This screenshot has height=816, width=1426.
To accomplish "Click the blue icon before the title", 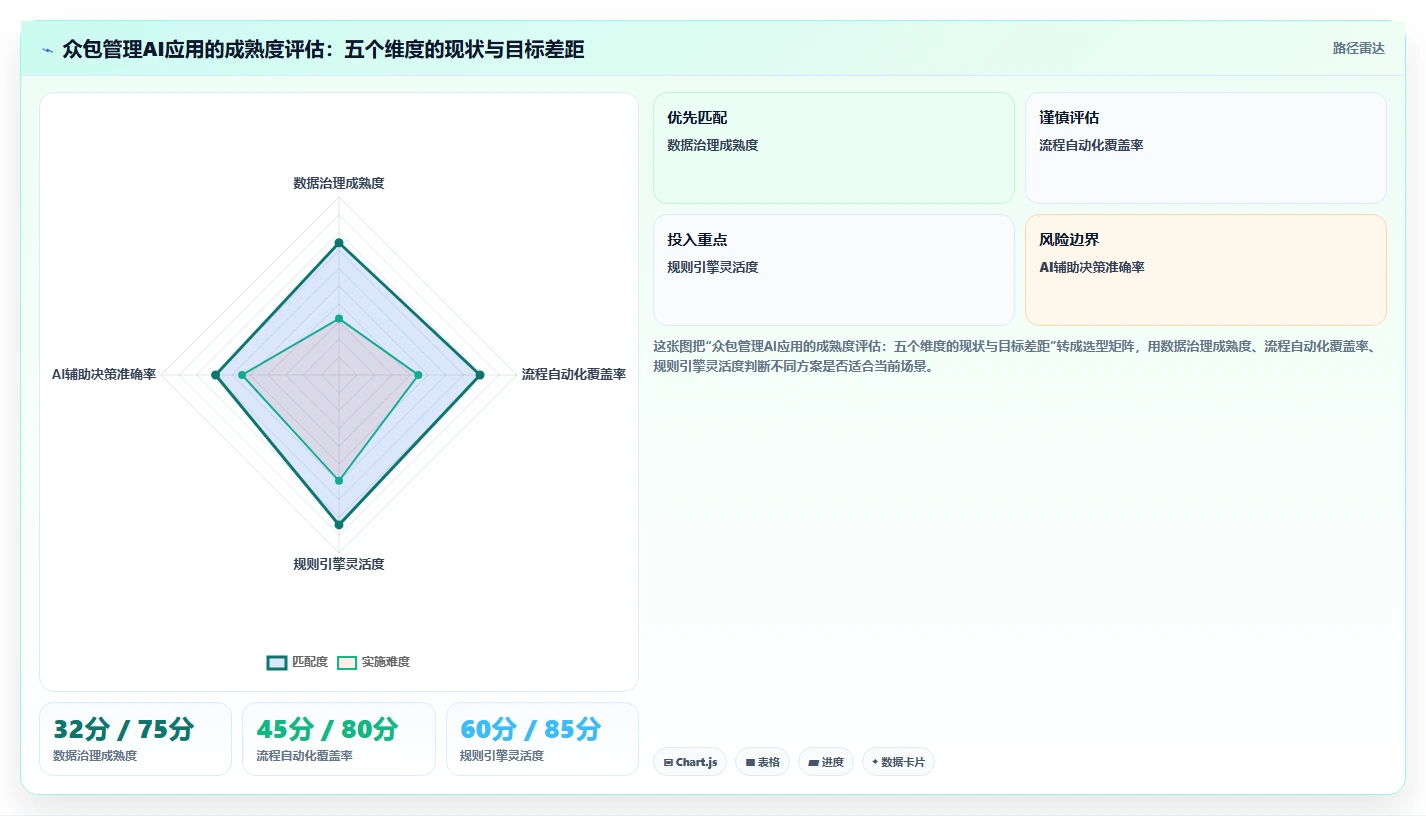I will [x=47, y=49].
